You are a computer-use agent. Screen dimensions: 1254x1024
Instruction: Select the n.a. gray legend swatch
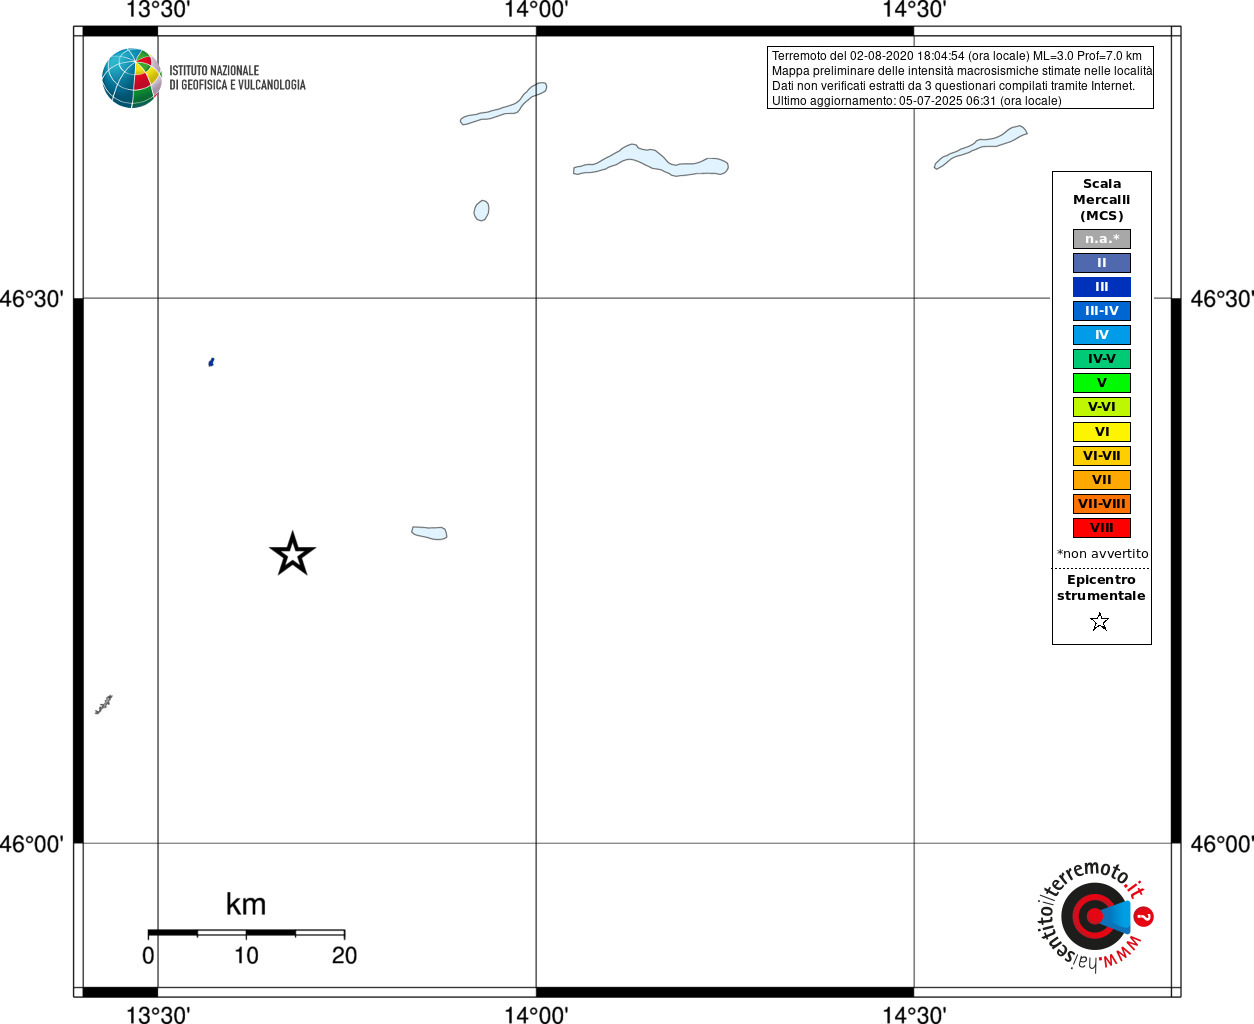click(x=1102, y=239)
